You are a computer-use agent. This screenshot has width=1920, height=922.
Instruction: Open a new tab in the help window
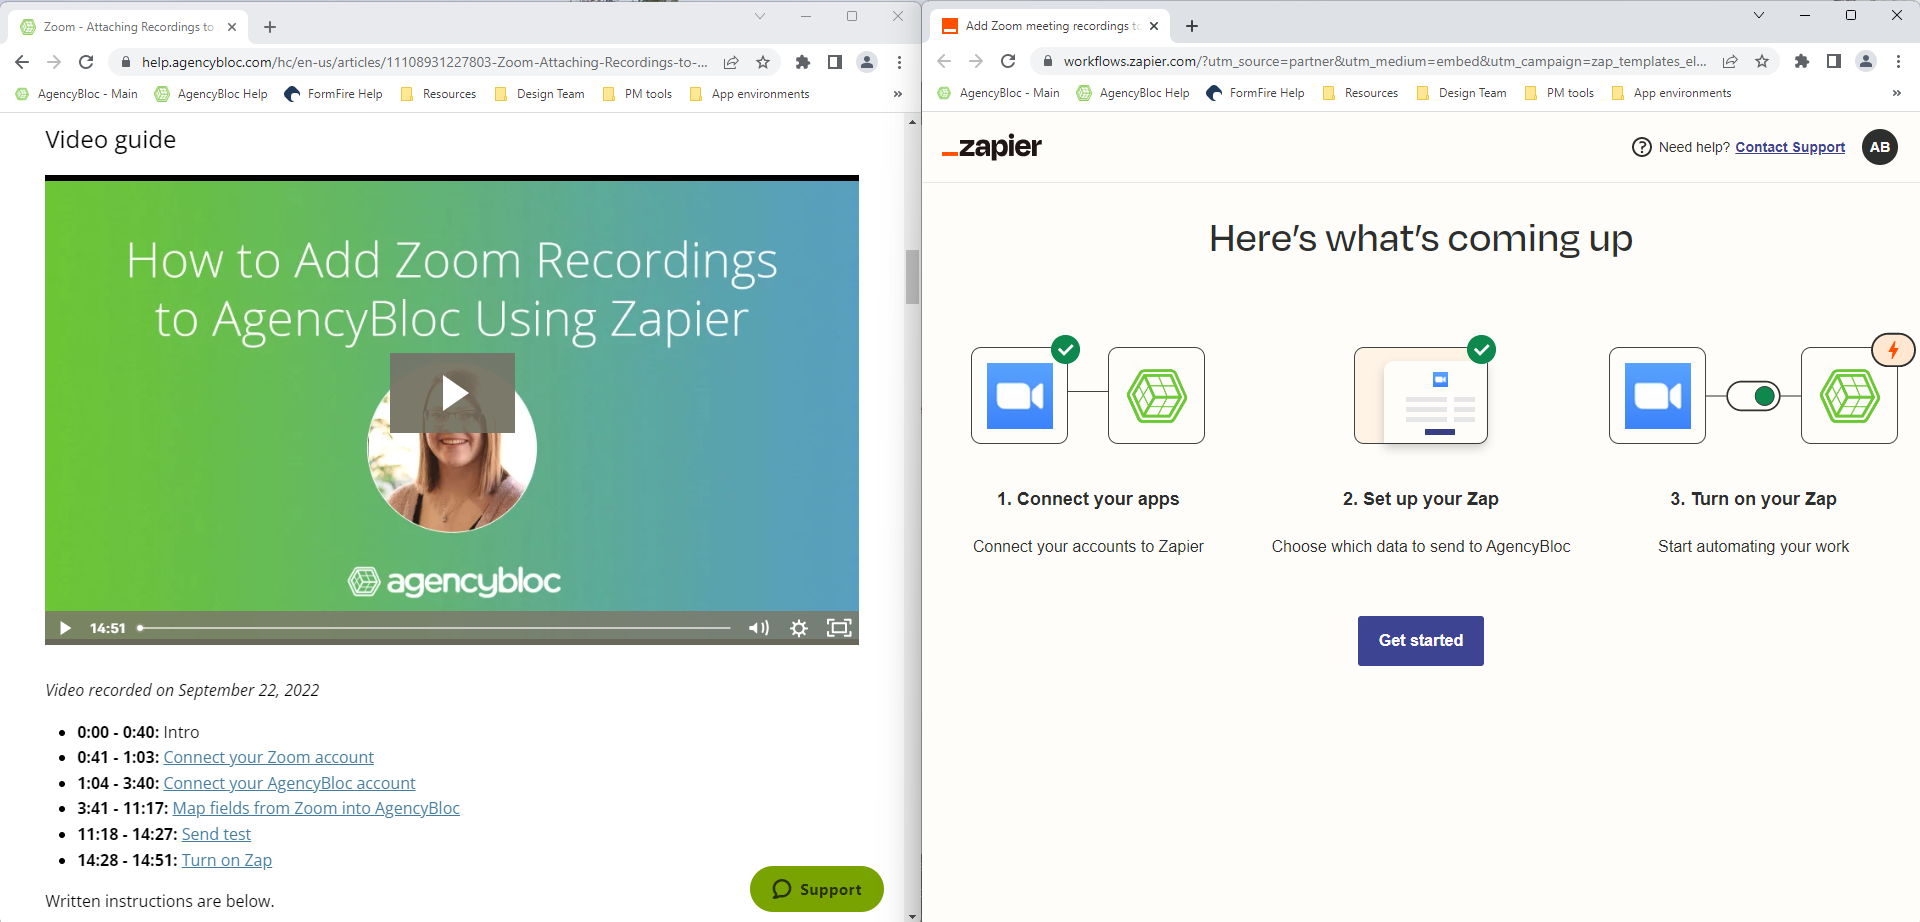(270, 27)
